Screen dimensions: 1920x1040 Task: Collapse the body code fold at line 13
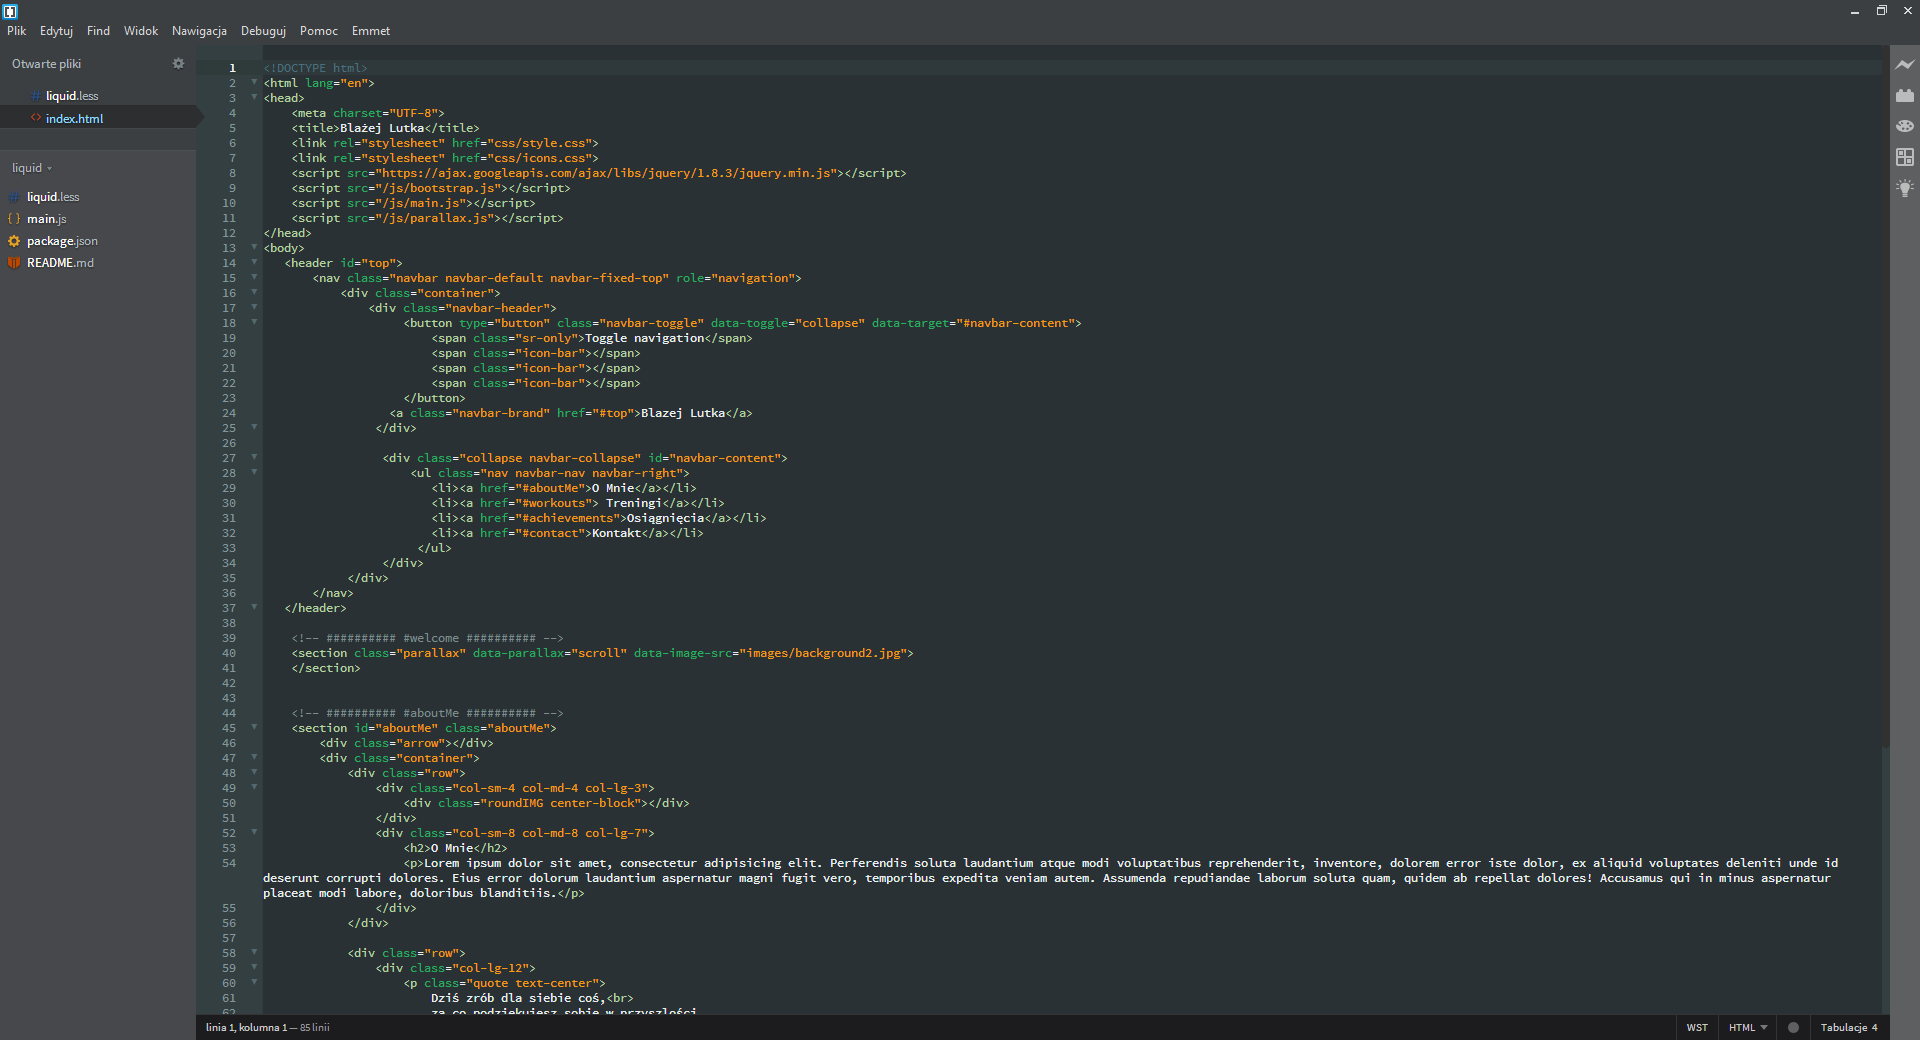(254, 248)
